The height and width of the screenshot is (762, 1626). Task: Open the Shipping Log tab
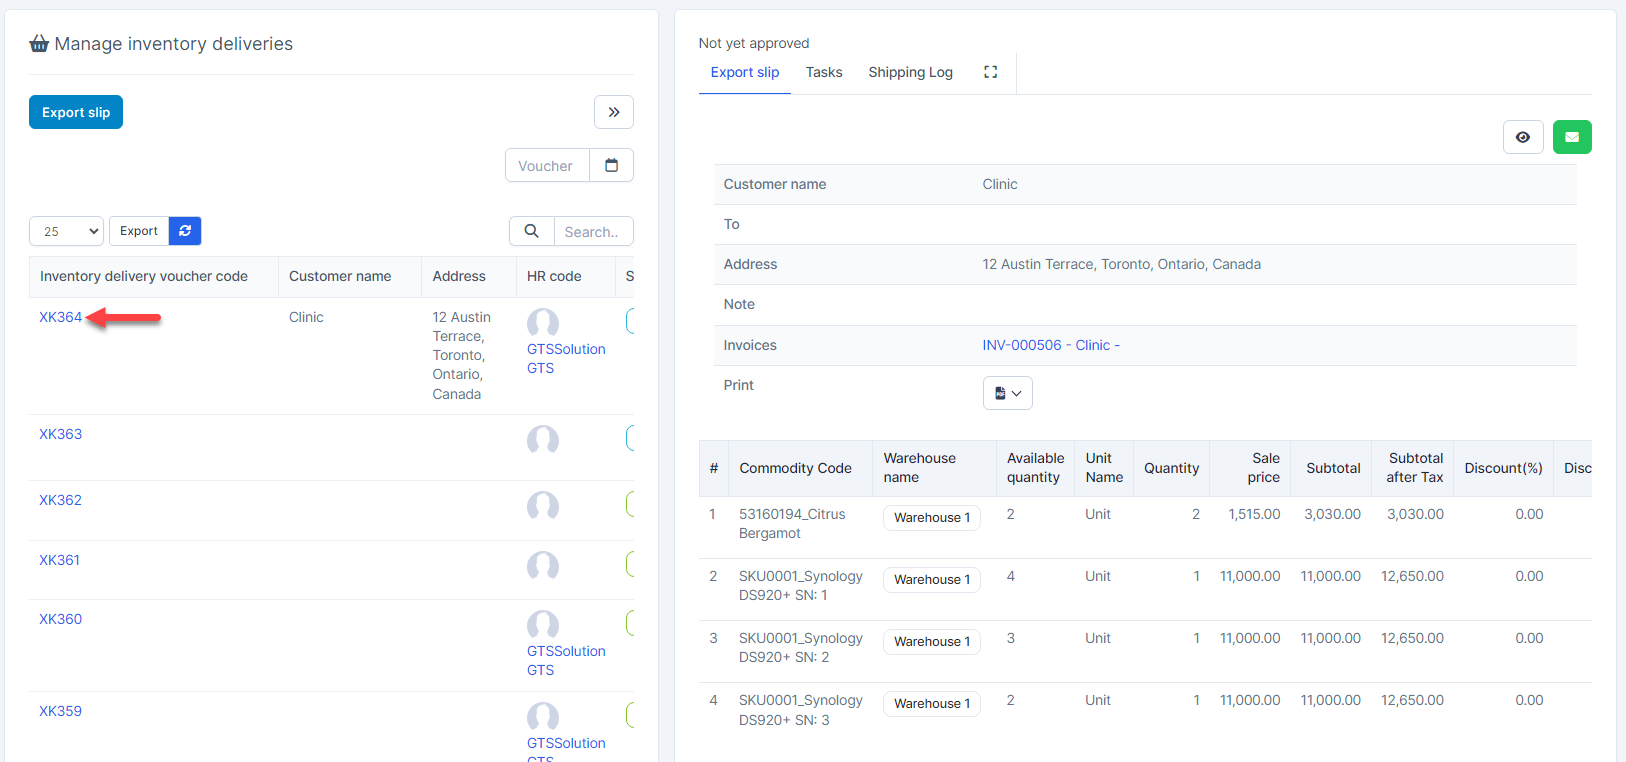pos(910,72)
